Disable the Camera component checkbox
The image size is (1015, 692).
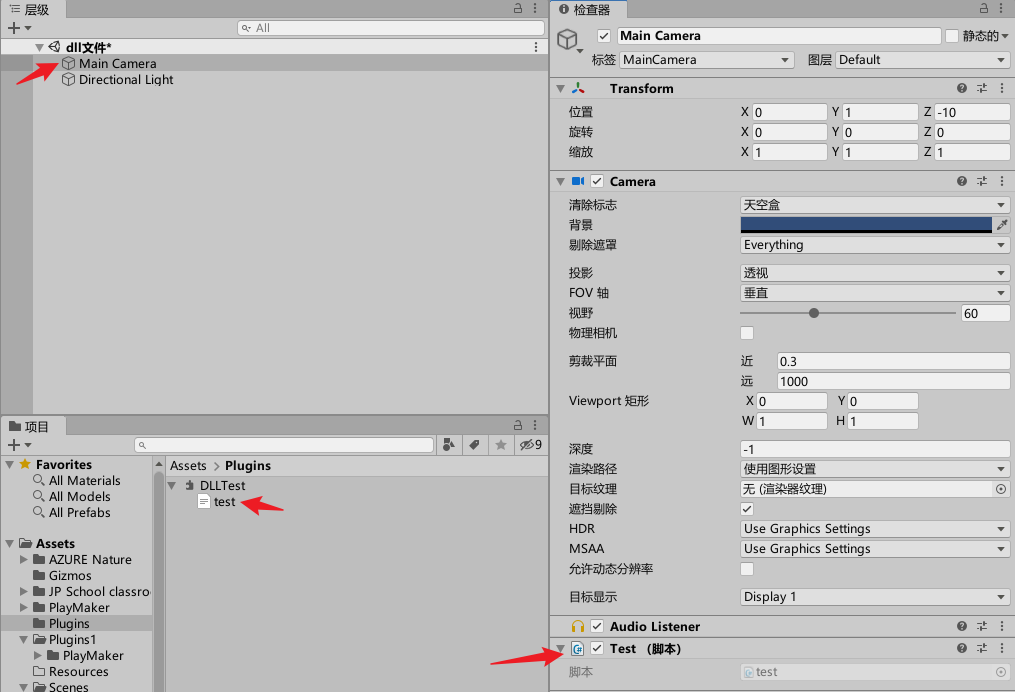click(597, 181)
